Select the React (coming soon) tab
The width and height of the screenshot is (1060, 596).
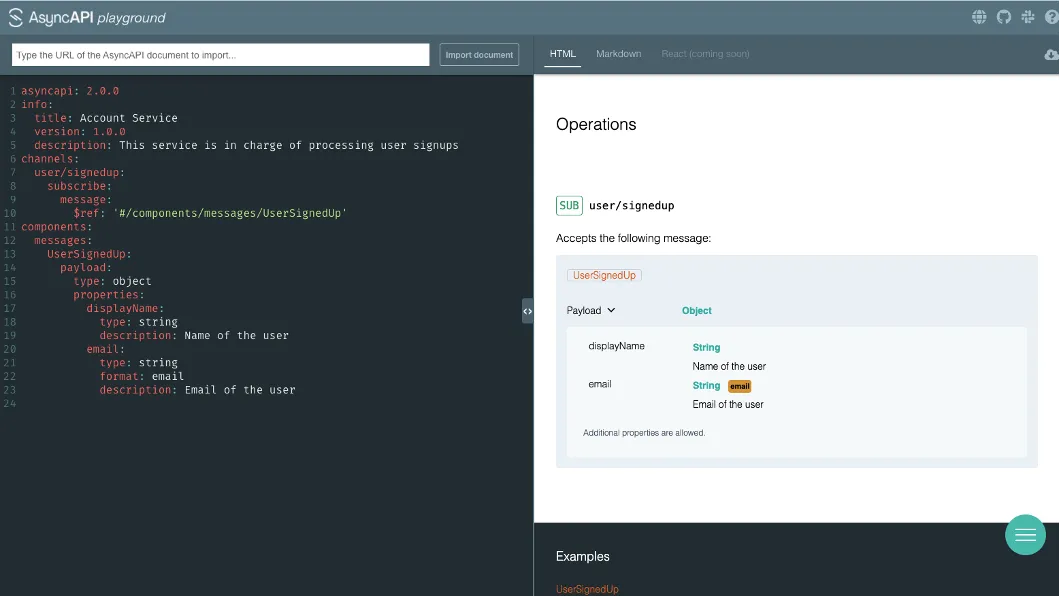pos(705,54)
